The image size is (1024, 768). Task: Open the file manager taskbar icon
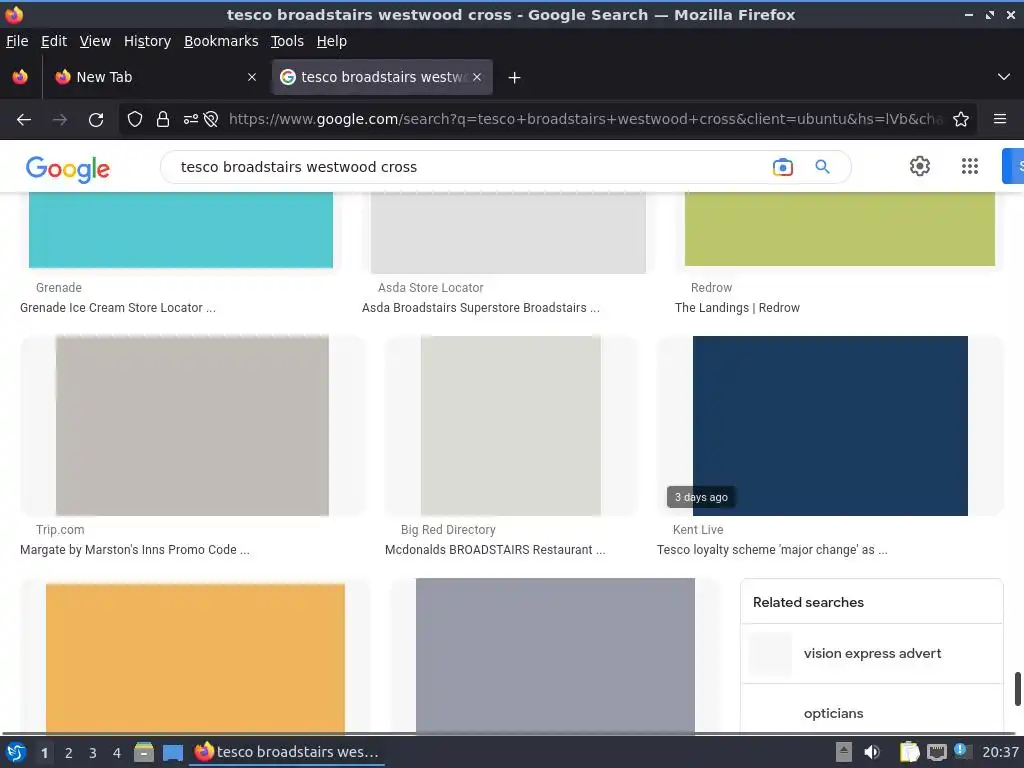tap(144, 752)
